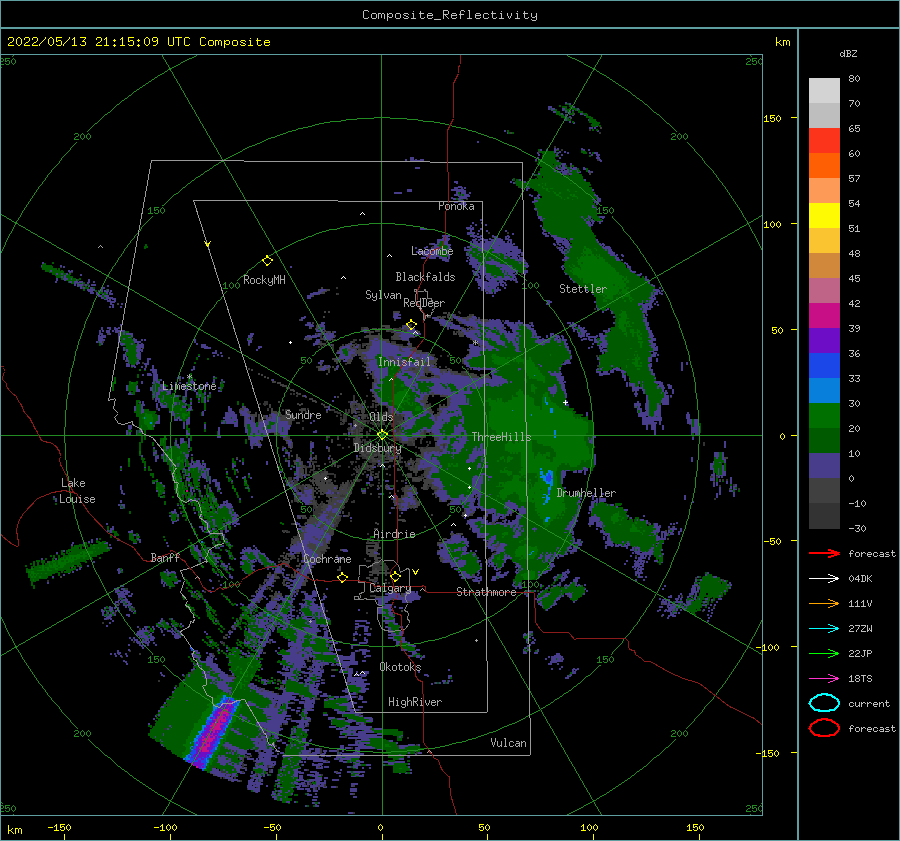The image size is (900, 841).
Task: Select the yellow diamond marker south of Cochrane
Action: [343, 577]
